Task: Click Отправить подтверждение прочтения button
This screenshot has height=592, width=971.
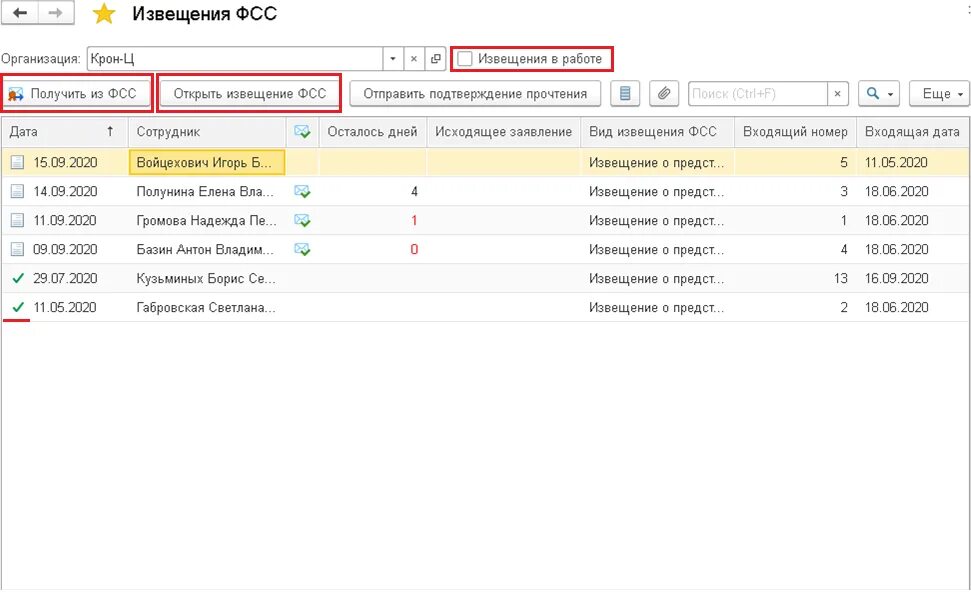Action: (x=475, y=94)
